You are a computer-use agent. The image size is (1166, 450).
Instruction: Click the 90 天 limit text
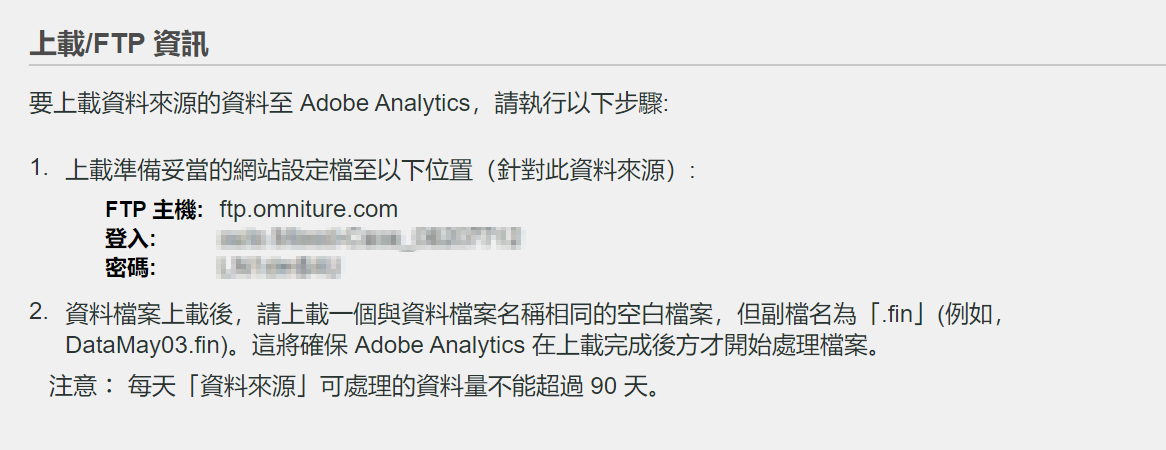click(623, 388)
